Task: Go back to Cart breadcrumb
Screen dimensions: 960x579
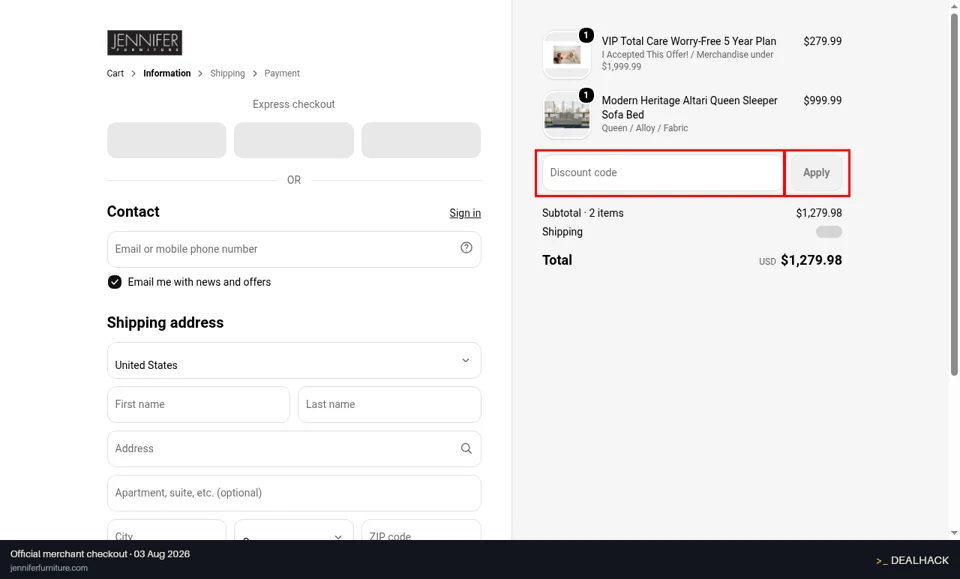Action: coord(115,73)
